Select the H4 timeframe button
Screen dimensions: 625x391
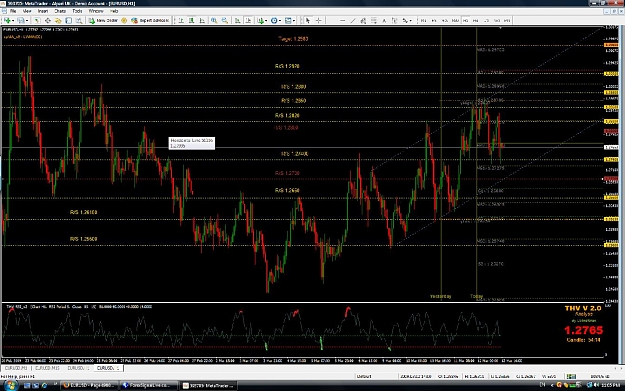pyautogui.click(x=476, y=20)
